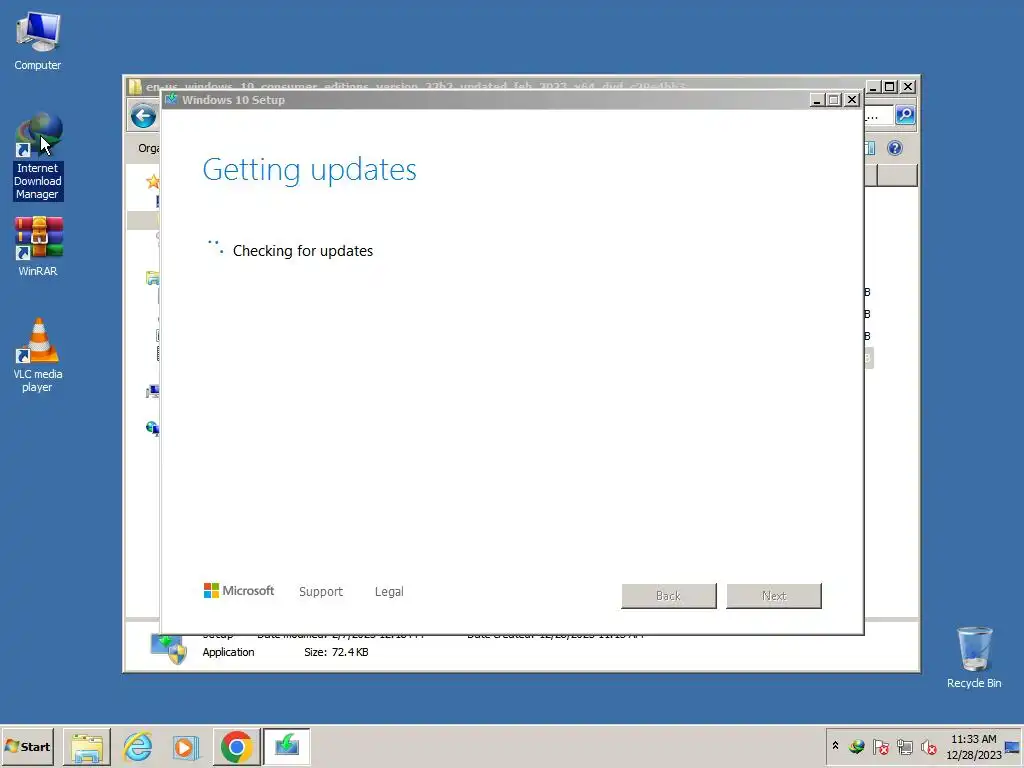The image size is (1024, 768).
Task: Select the Favorites star in Explorer sidebar
Action: pos(153,182)
